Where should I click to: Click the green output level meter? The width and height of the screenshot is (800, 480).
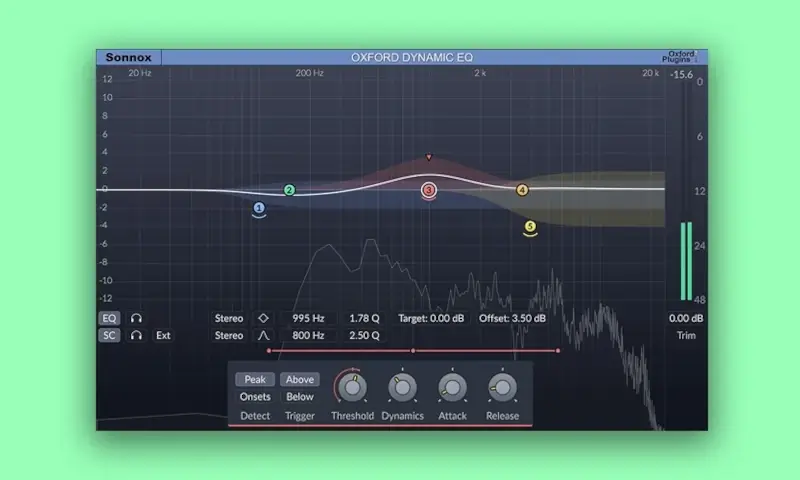click(686, 261)
